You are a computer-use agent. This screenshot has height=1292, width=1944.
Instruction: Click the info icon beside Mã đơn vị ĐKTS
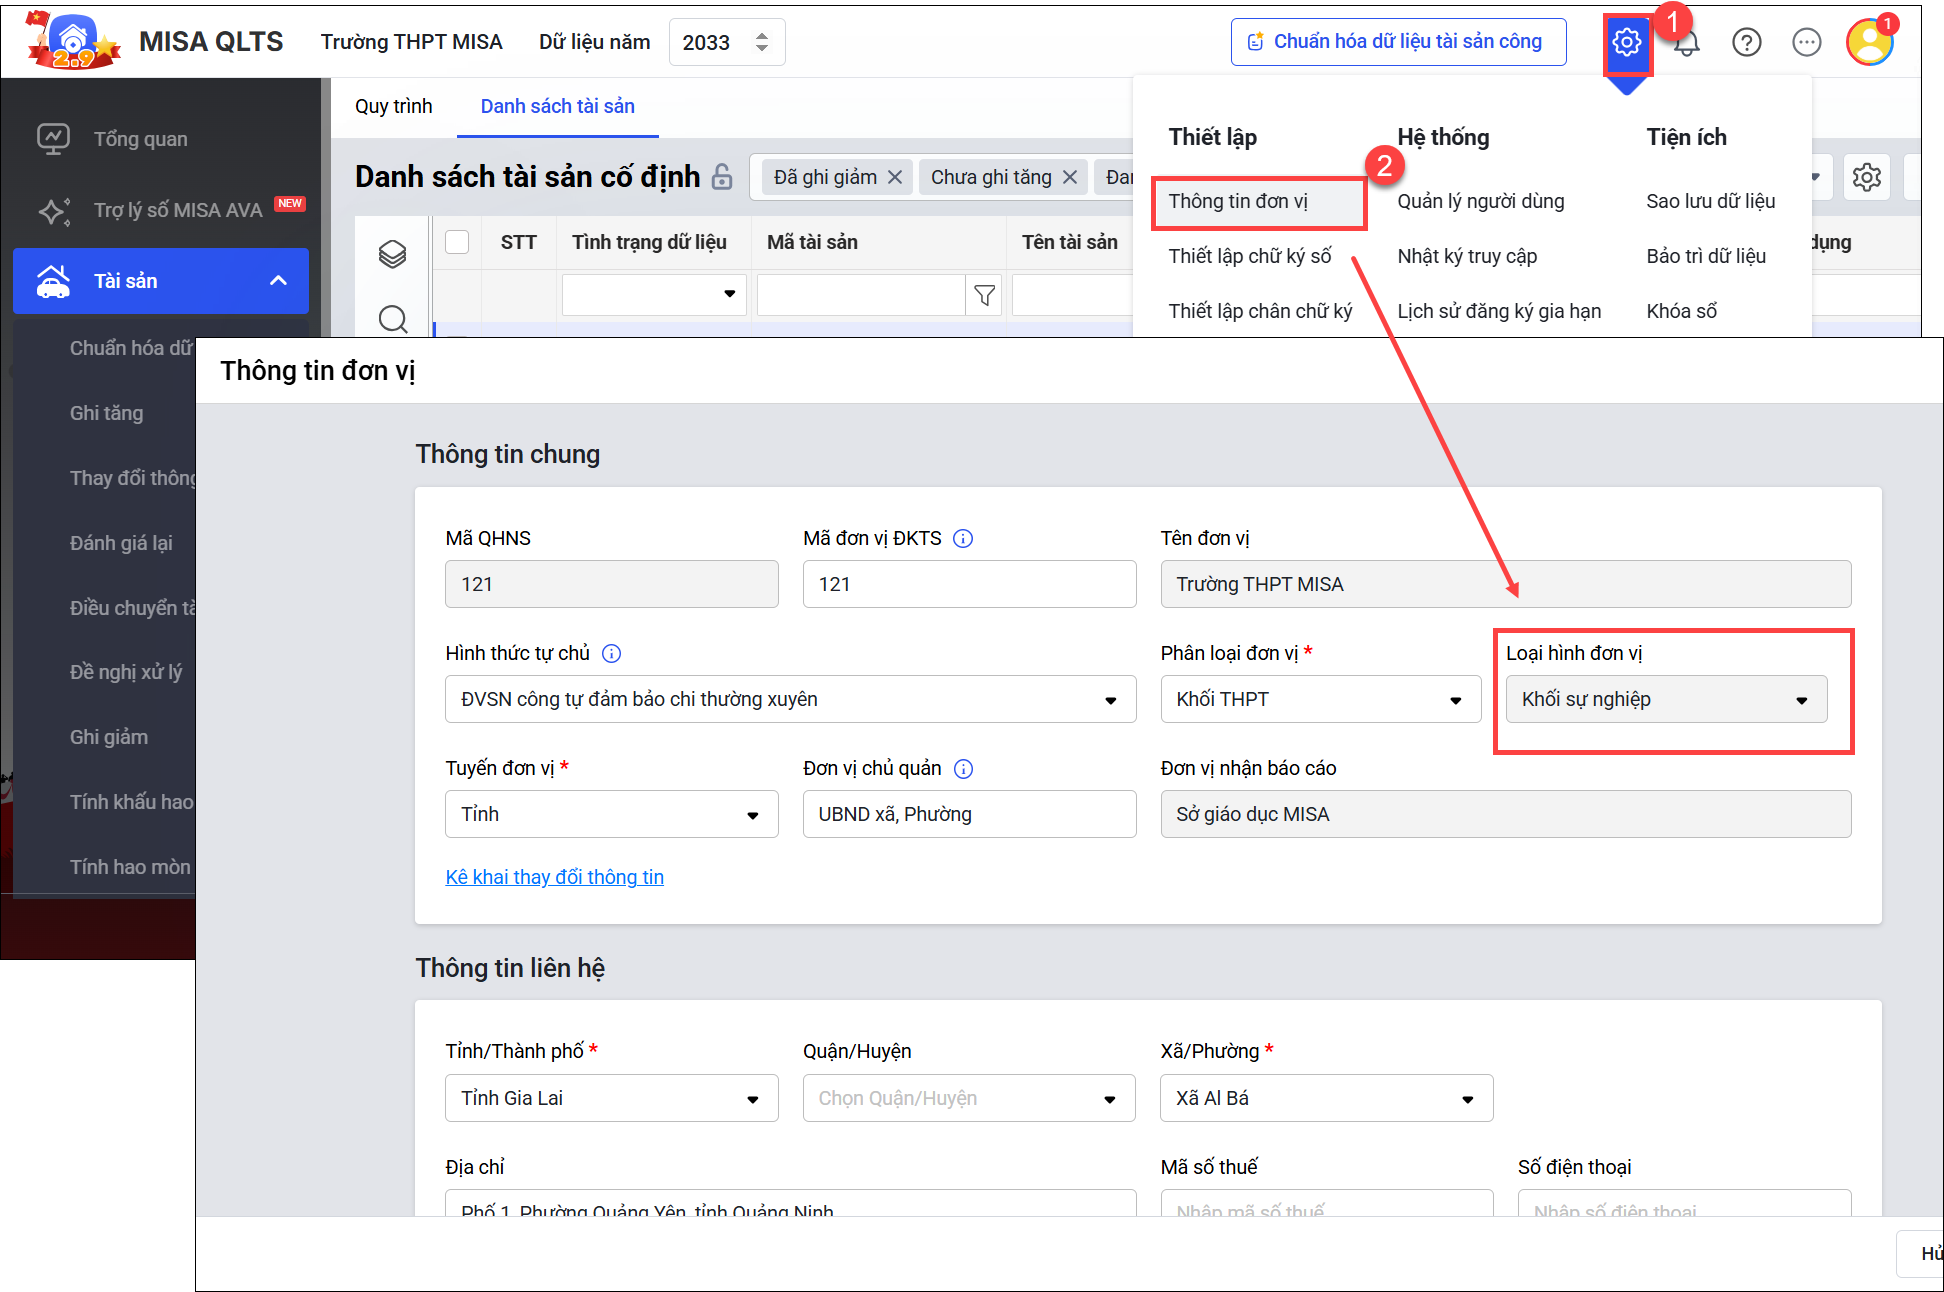pos(963,539)
